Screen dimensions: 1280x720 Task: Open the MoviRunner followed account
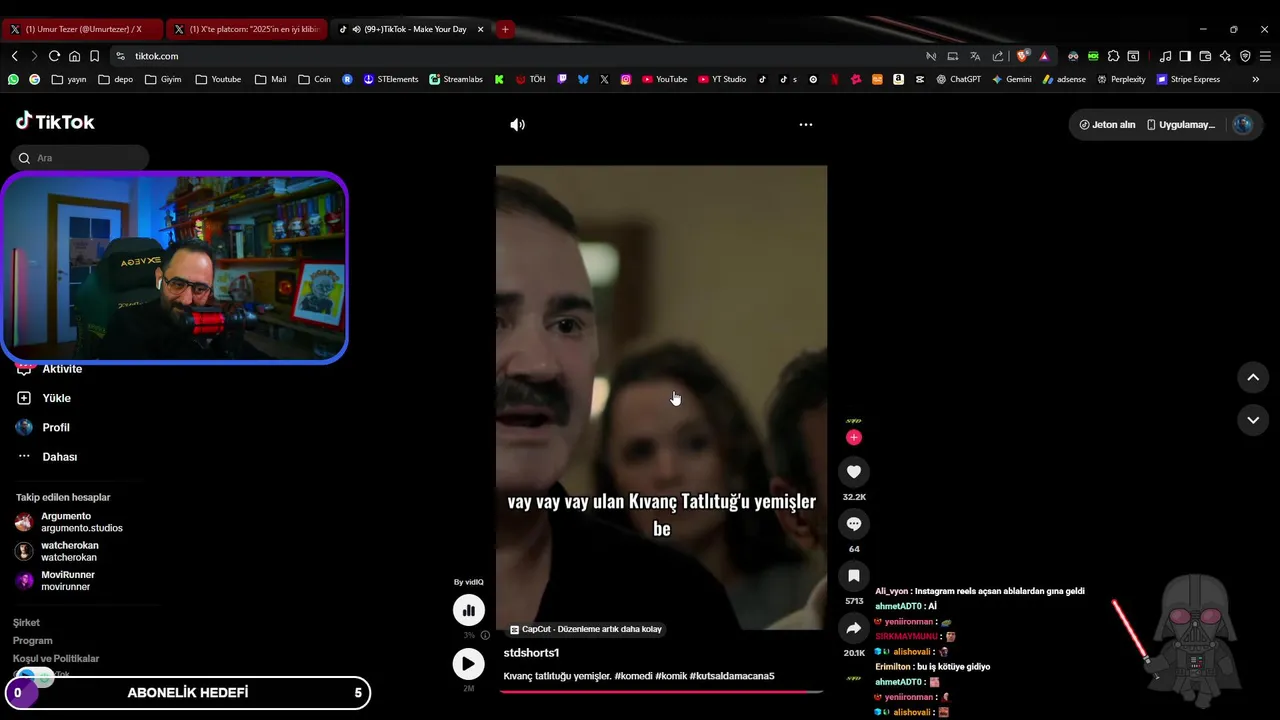(x=55, y=581)
